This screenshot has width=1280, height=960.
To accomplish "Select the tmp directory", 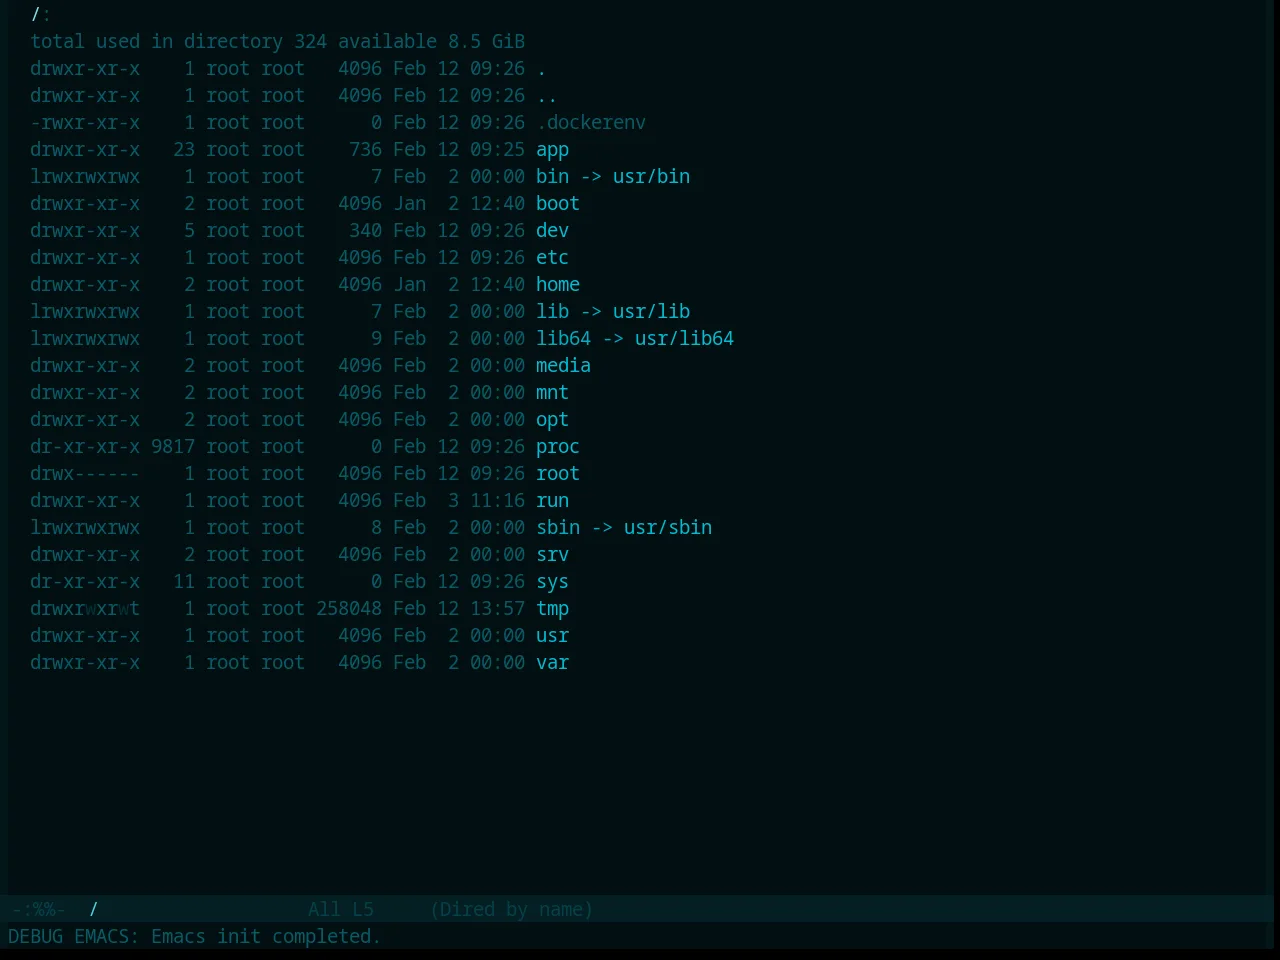I will pos(552,608).
